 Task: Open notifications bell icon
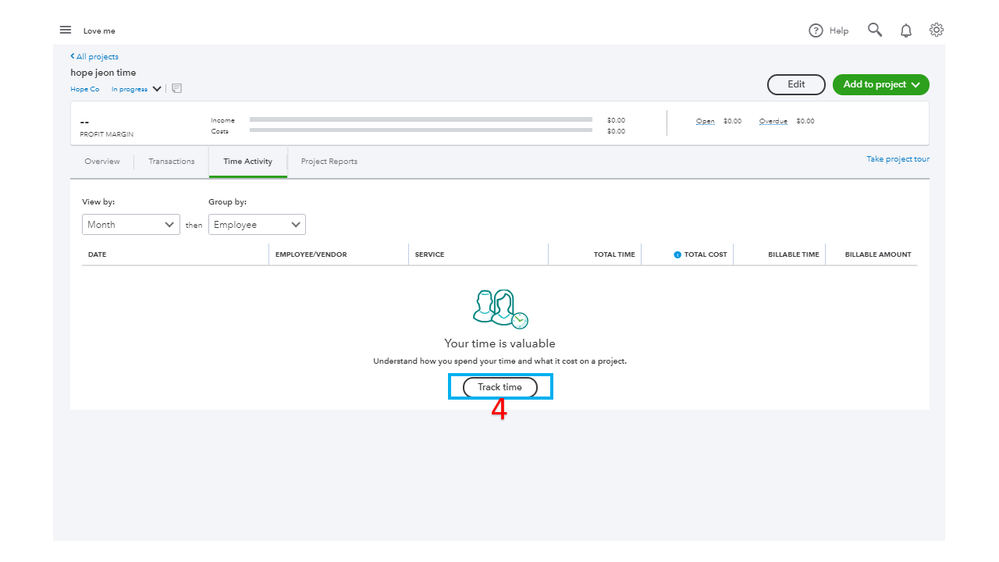(x=906, y=31)
